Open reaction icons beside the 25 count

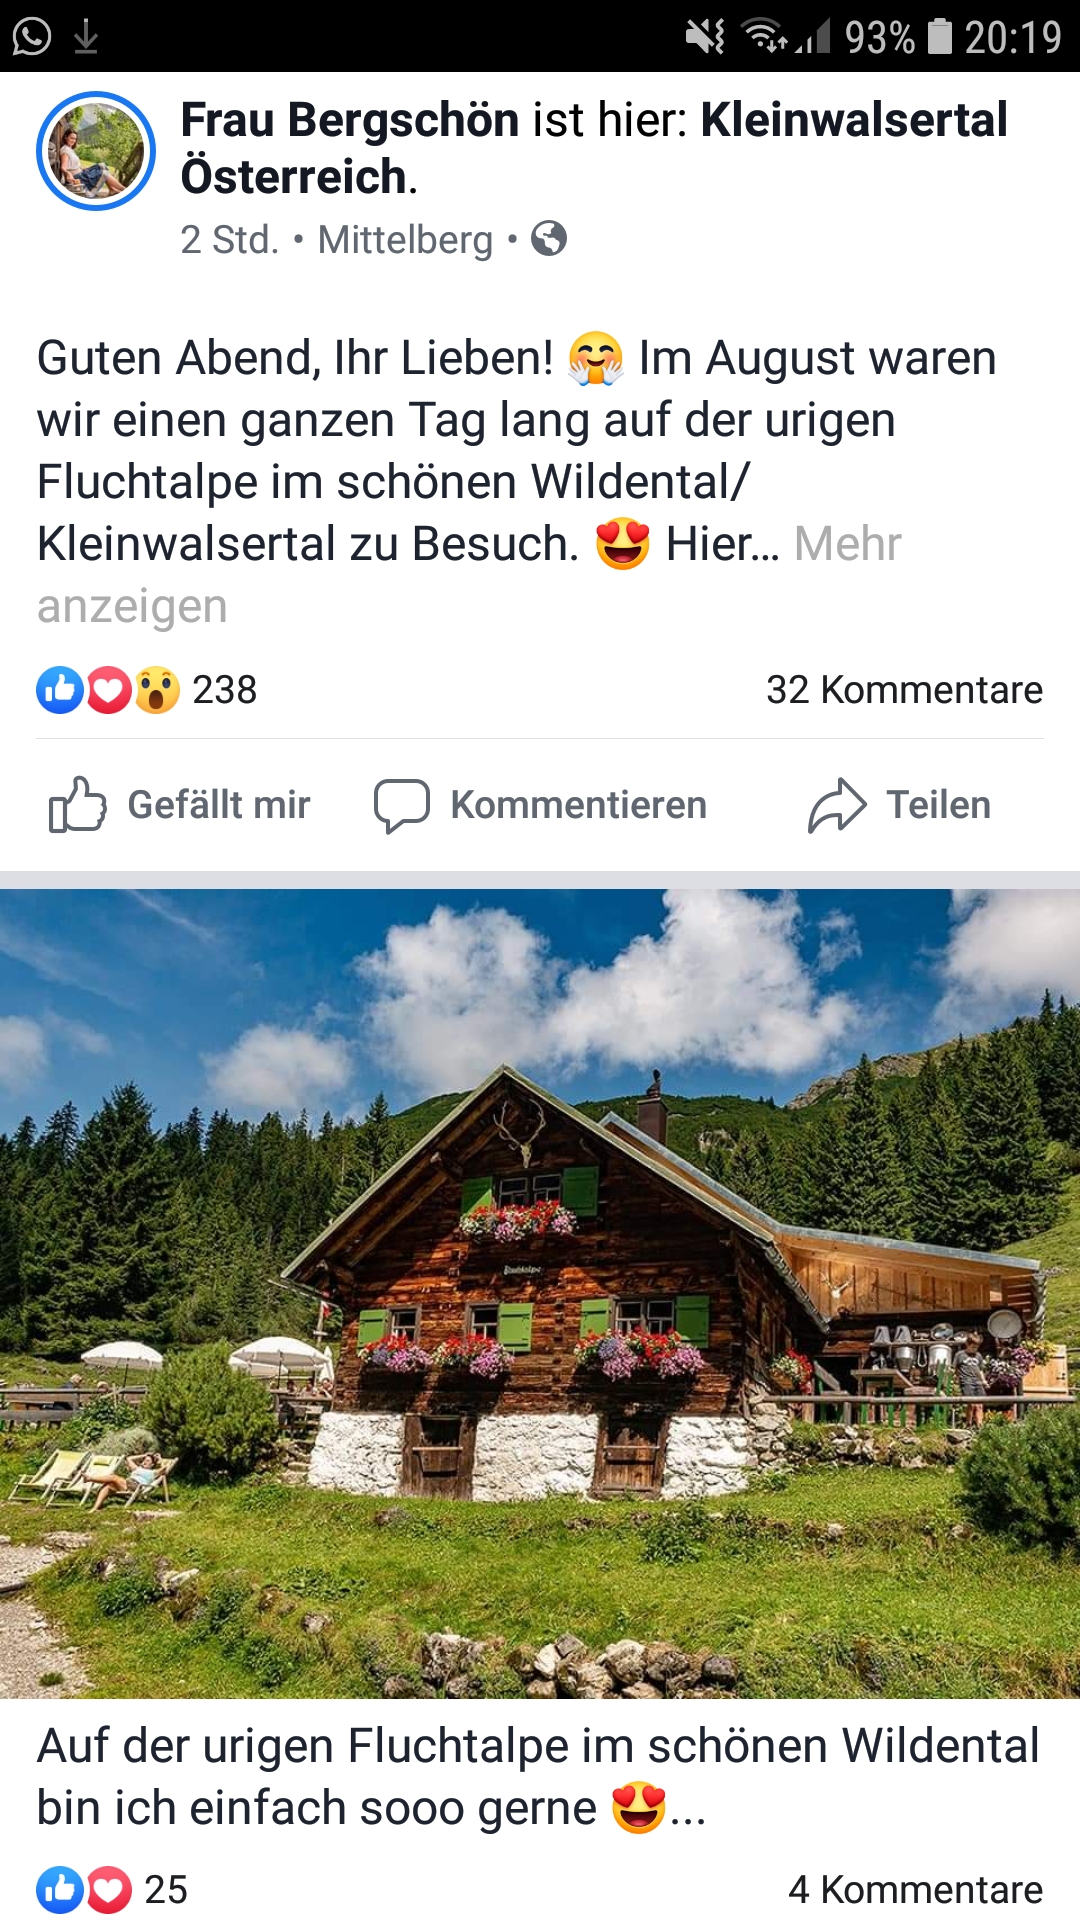click(84, 1890)
